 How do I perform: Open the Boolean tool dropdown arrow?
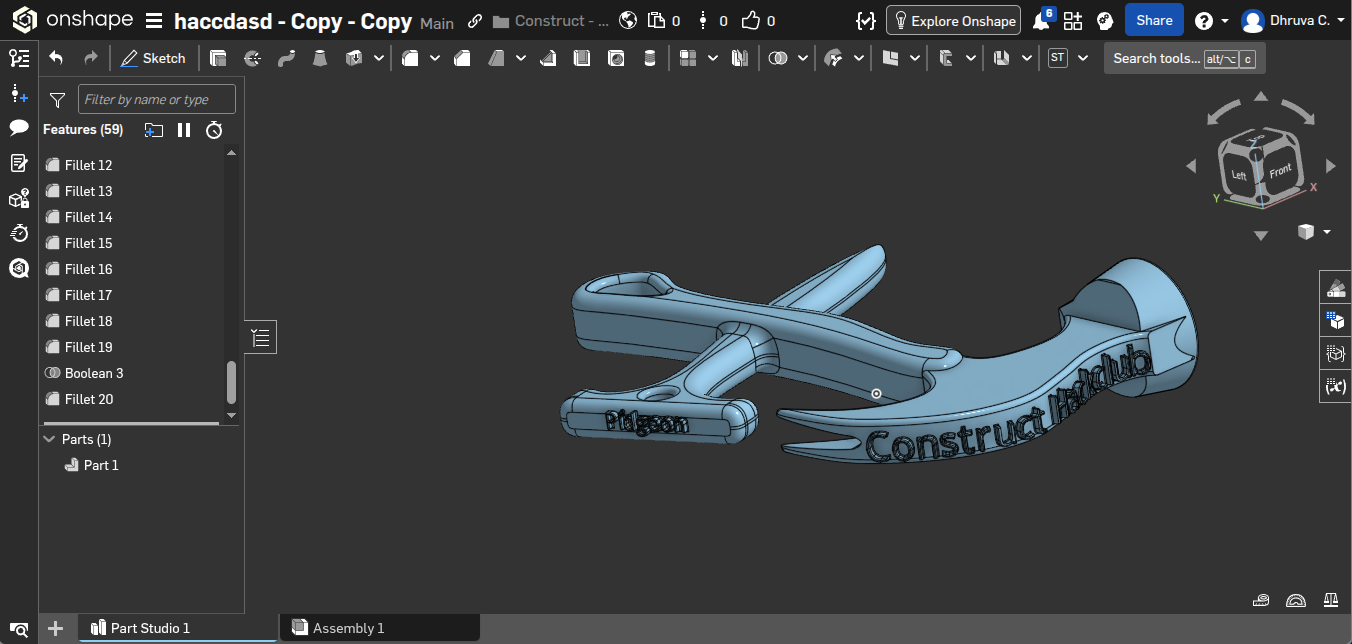[803, 58]
